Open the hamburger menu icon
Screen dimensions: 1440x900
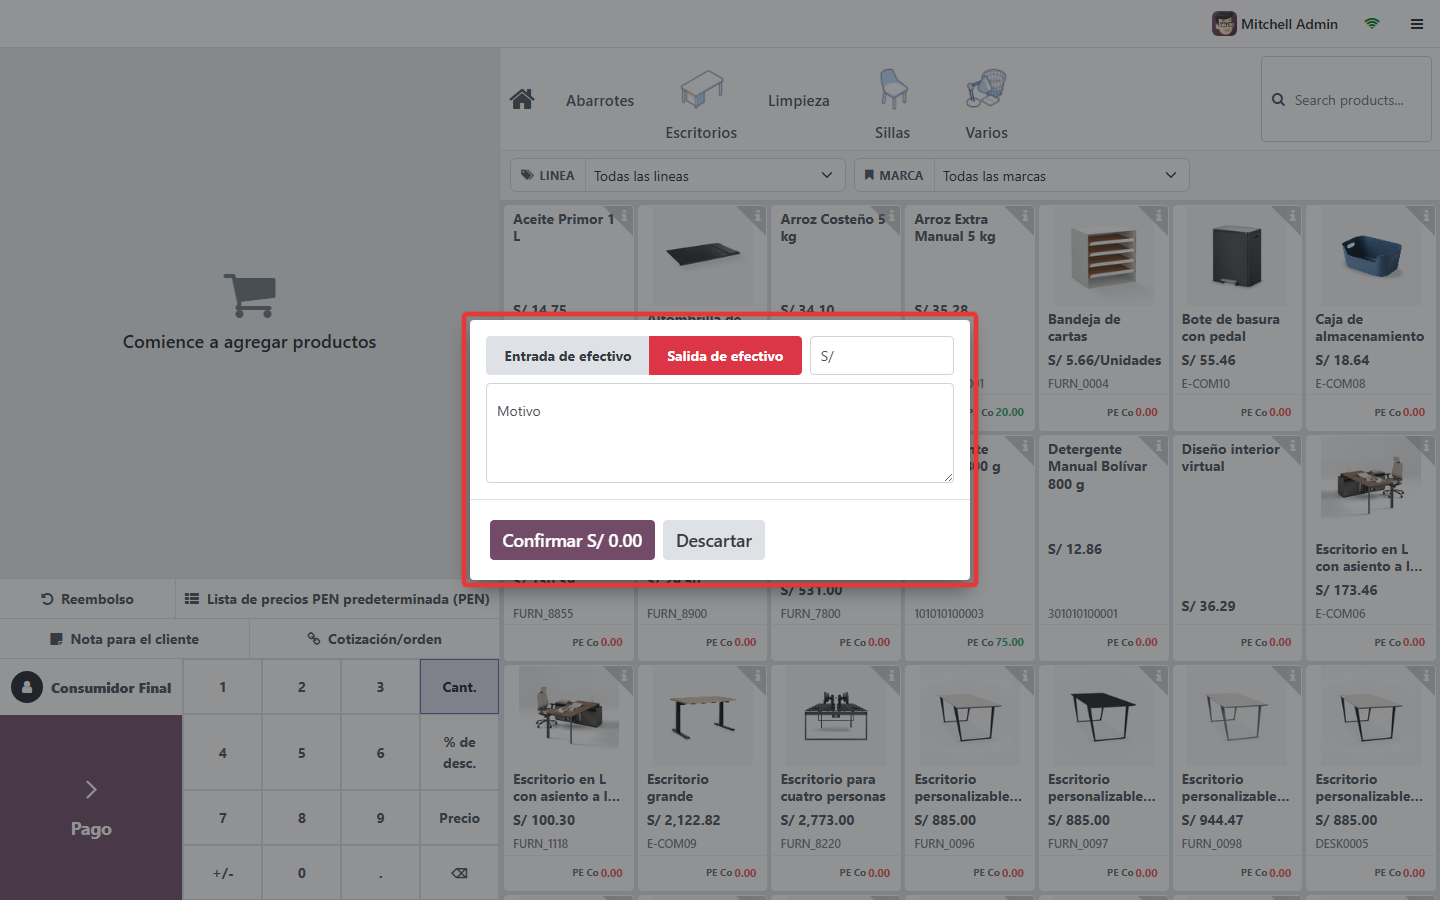[1417, 24]
